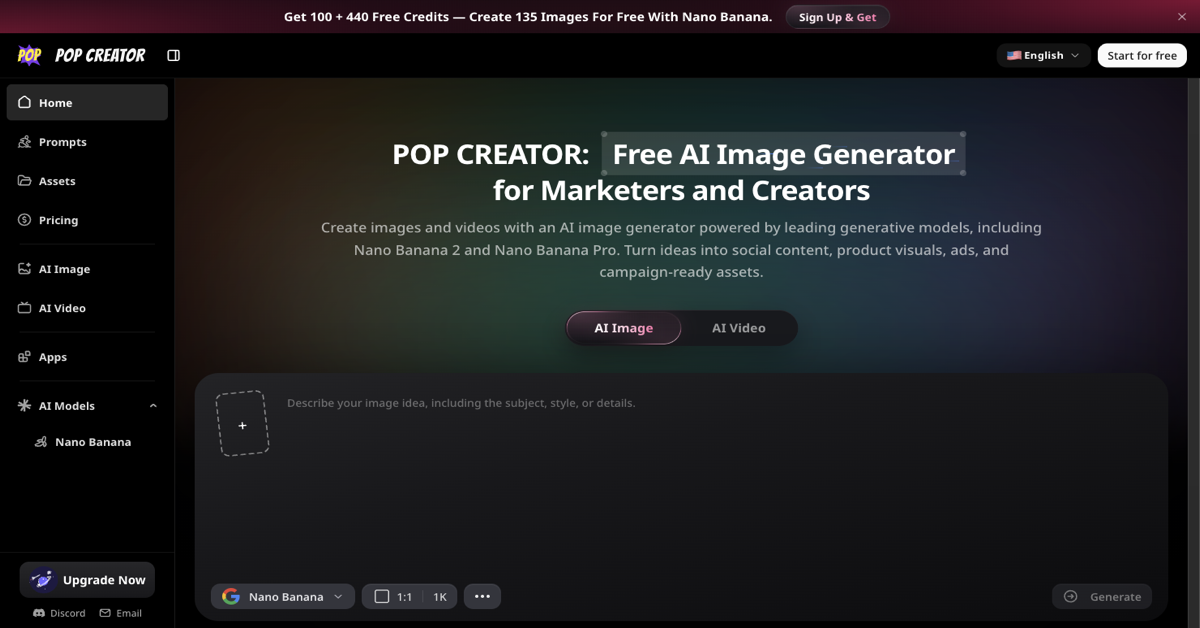The image size is (1200, 628).
Task: Click the Nano Banana item icon in sidebar
Action: 41,442
